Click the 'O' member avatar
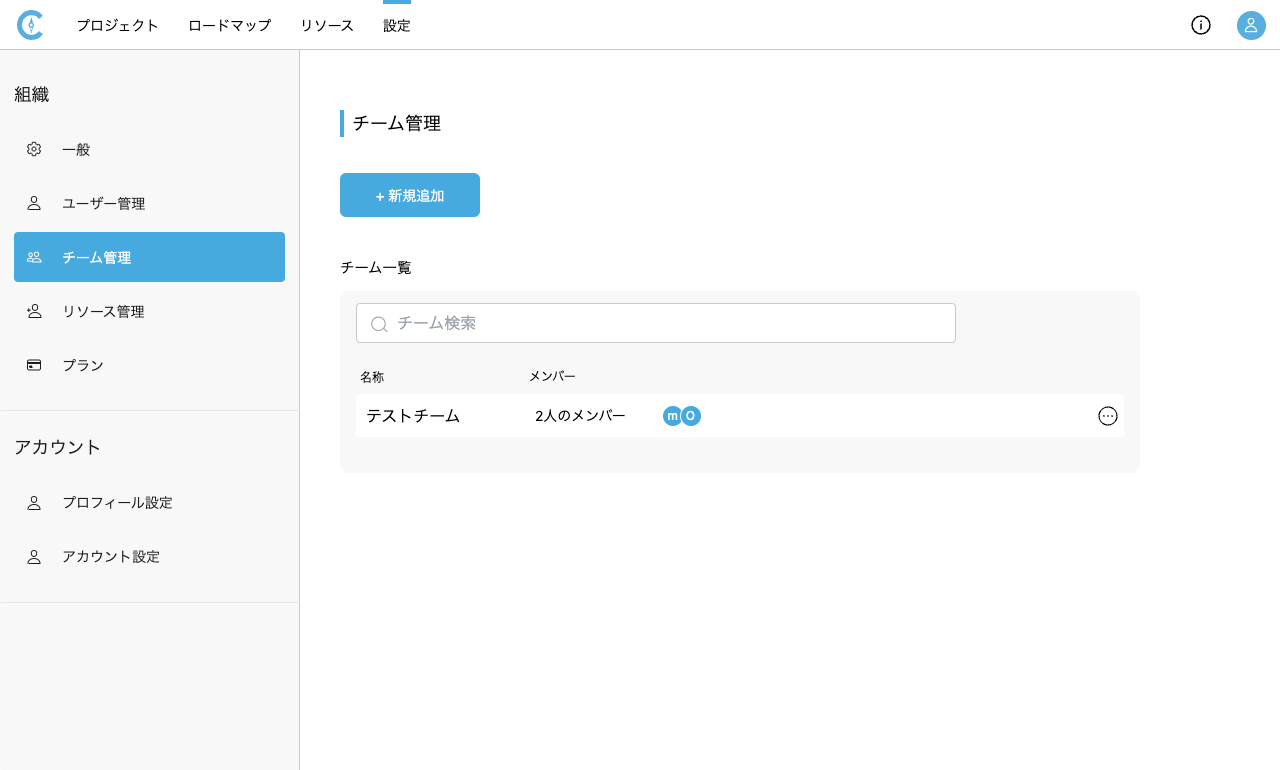Screen dimensions: 1280x770 [691, 416]
